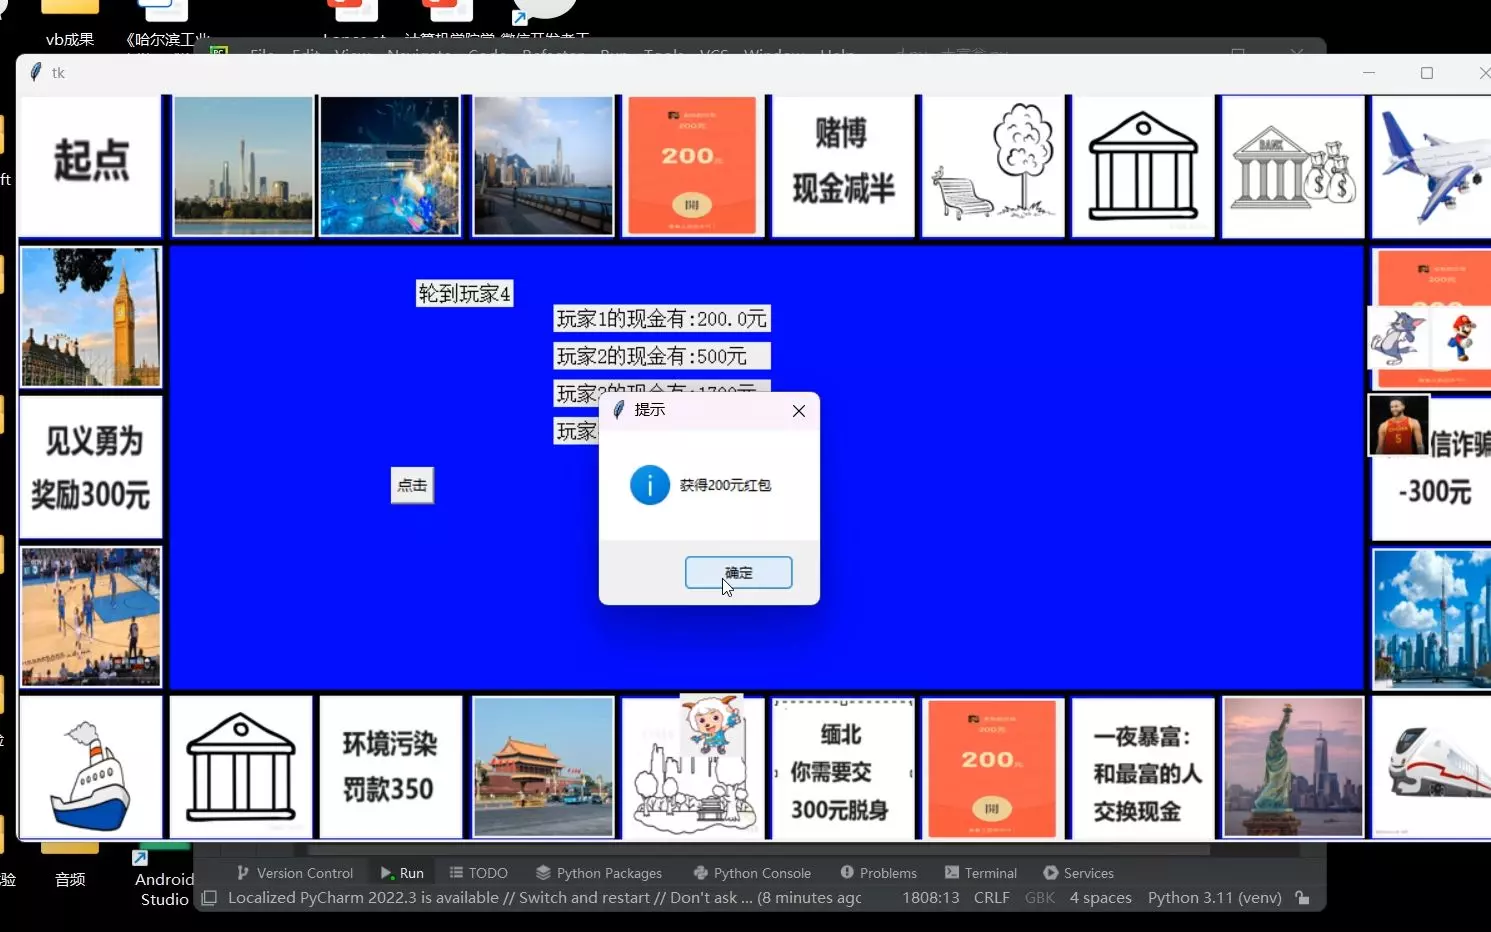Click the 见义勇为 奖励300元 tile
The width and height of the screenshot is (1491, 932).
point(91,467)
